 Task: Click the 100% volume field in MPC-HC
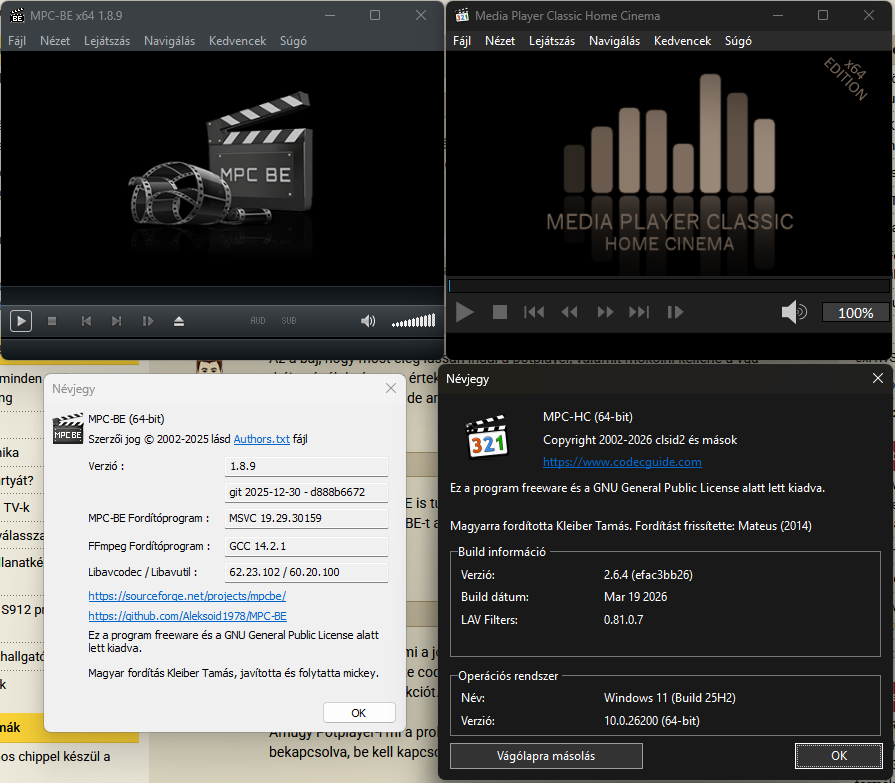pyautogui.click(x=855, y=313)
